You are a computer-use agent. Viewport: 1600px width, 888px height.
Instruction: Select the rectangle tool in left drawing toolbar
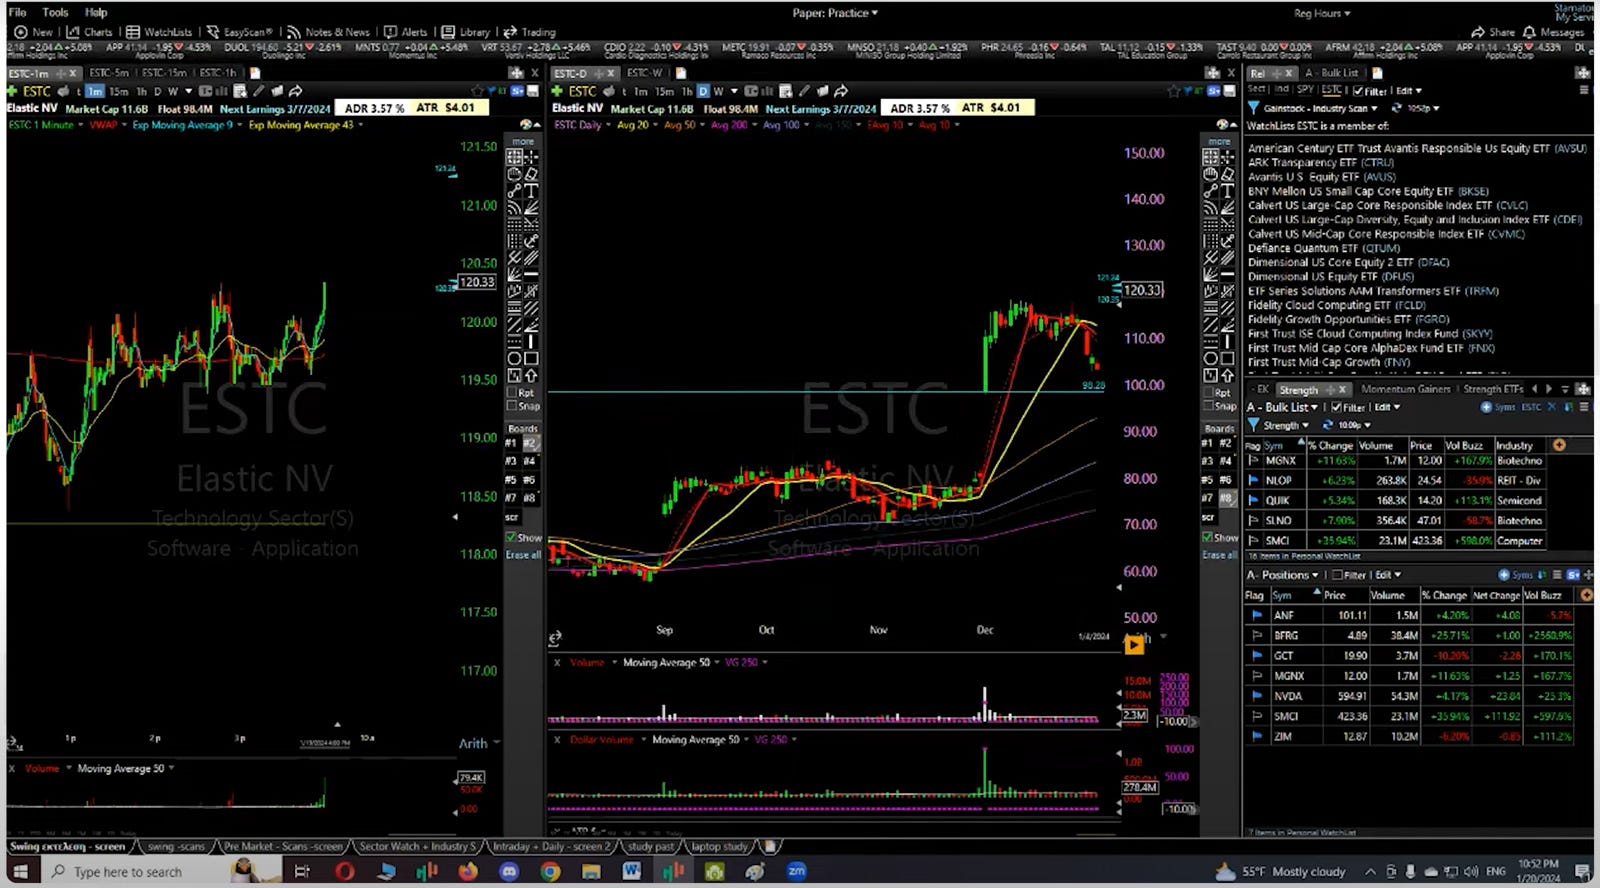(531, 358)
